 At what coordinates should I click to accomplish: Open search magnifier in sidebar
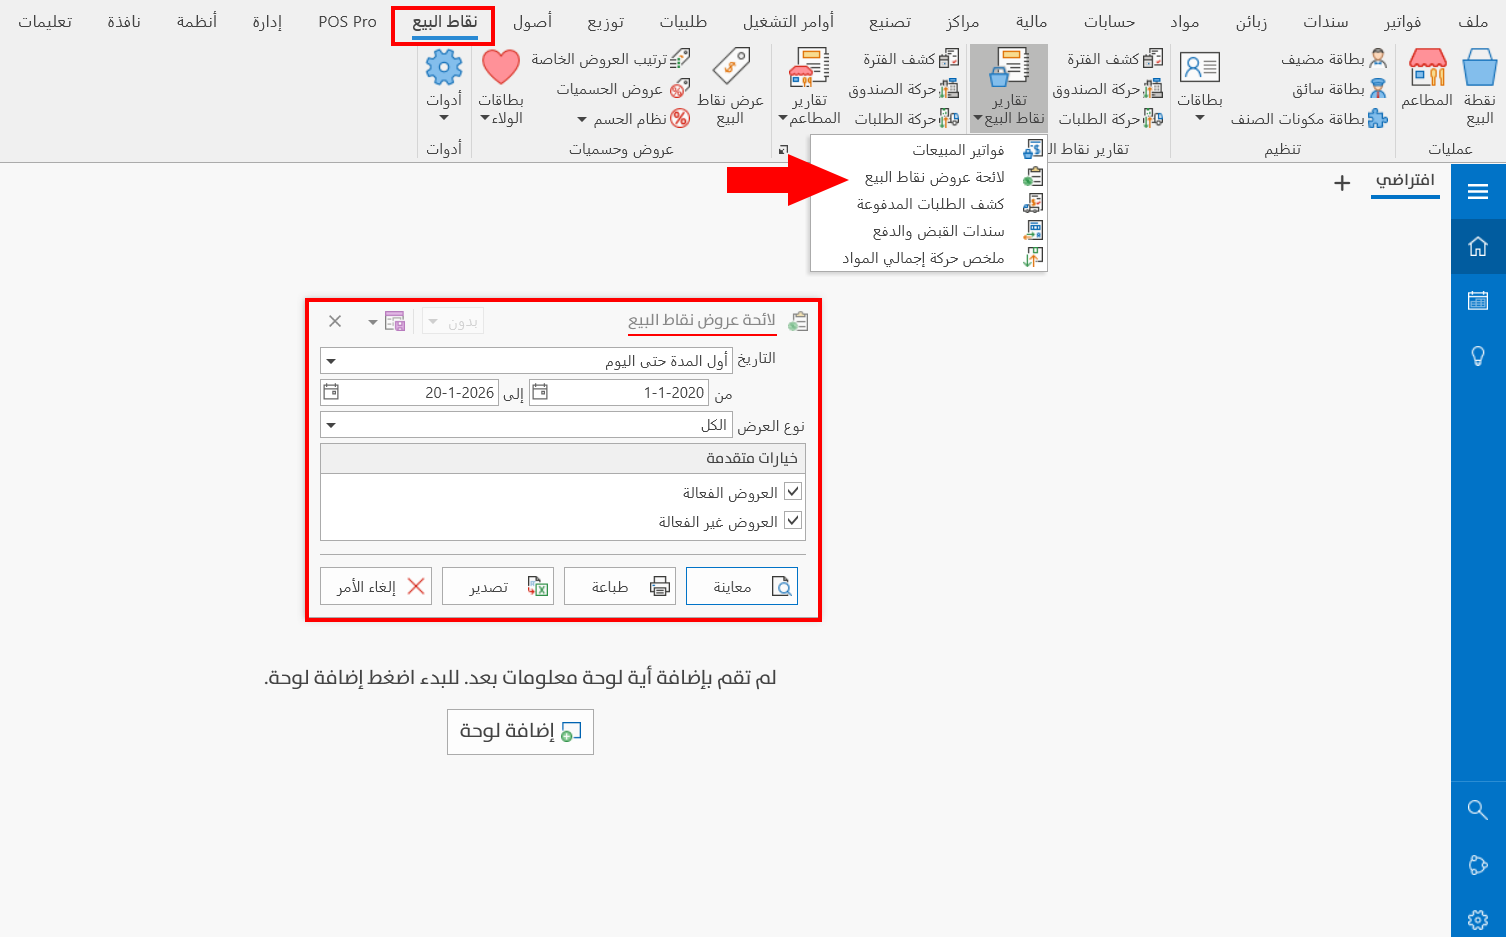click(1478, 809)
